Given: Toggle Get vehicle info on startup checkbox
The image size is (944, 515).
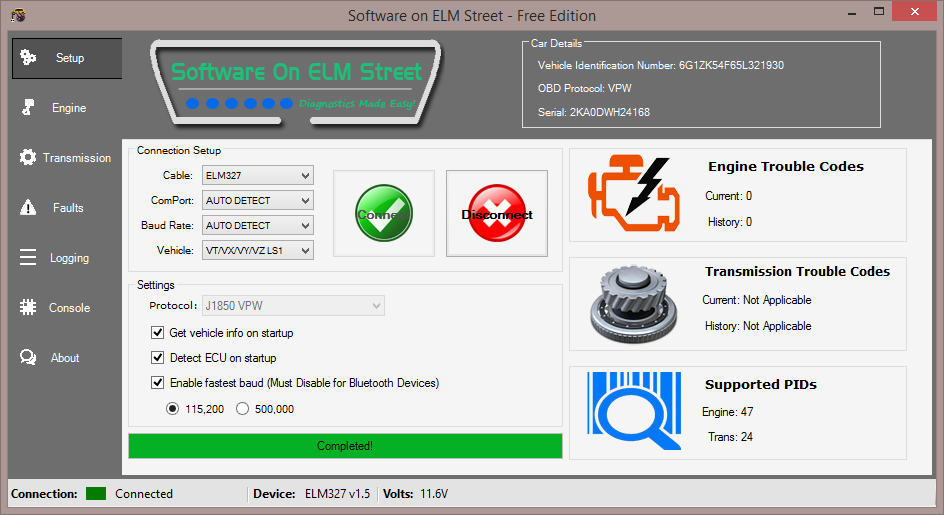Looking at the screenshot, I should [x=157, y=332].
